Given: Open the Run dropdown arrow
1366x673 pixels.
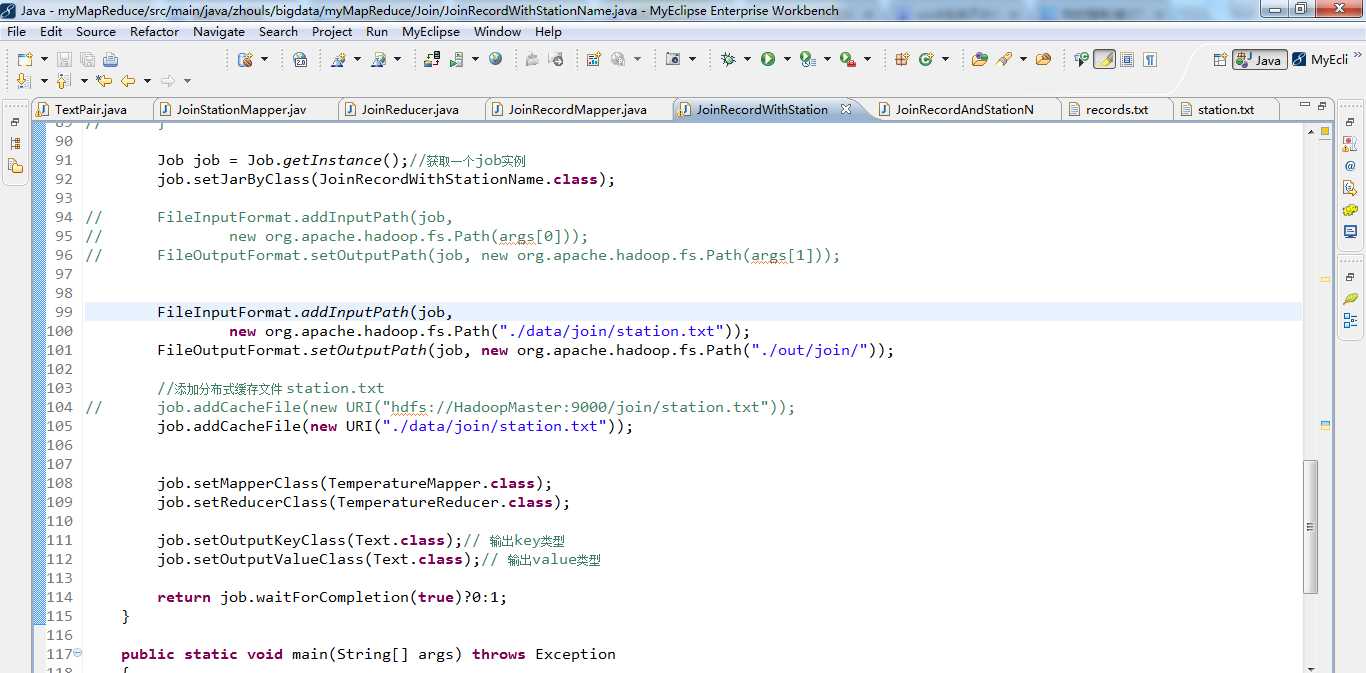Looking at the screenshot, I should 787,59.
